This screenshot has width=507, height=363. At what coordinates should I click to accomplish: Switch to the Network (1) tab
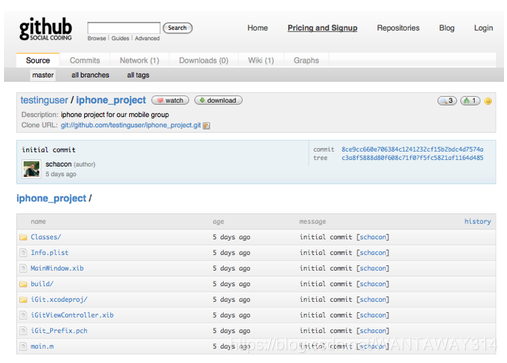139,60
